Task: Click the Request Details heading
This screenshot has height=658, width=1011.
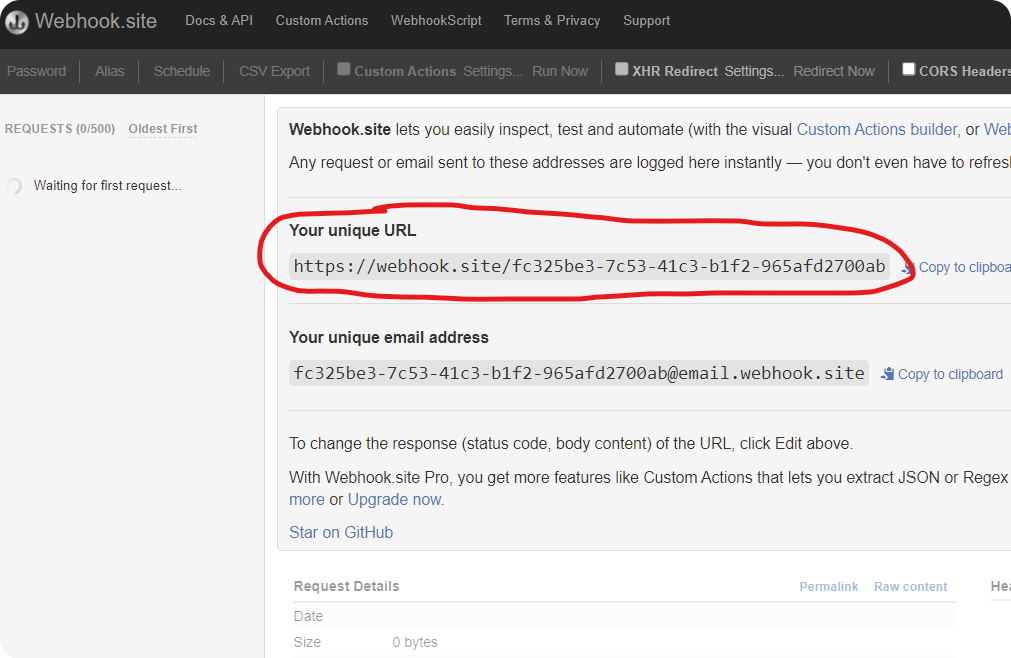Action: pos(346,586)
